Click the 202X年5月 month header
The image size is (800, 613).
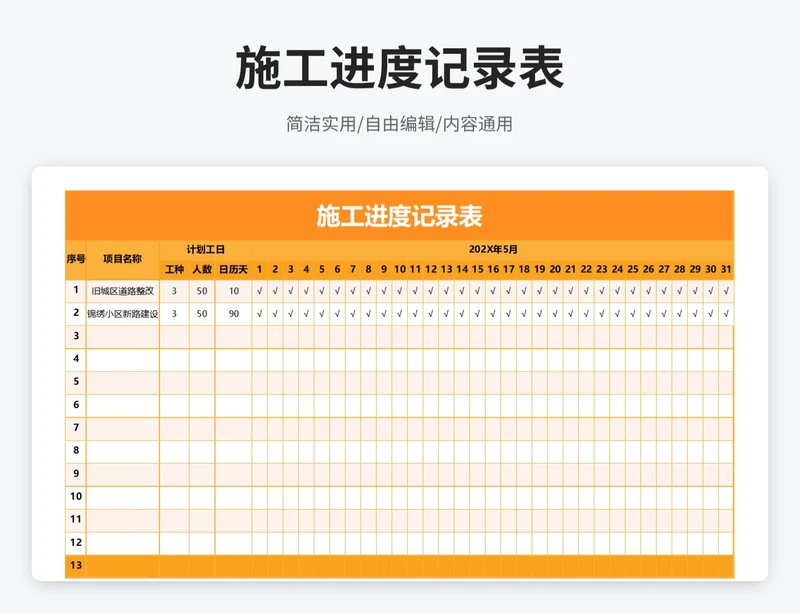click(493, 249)
